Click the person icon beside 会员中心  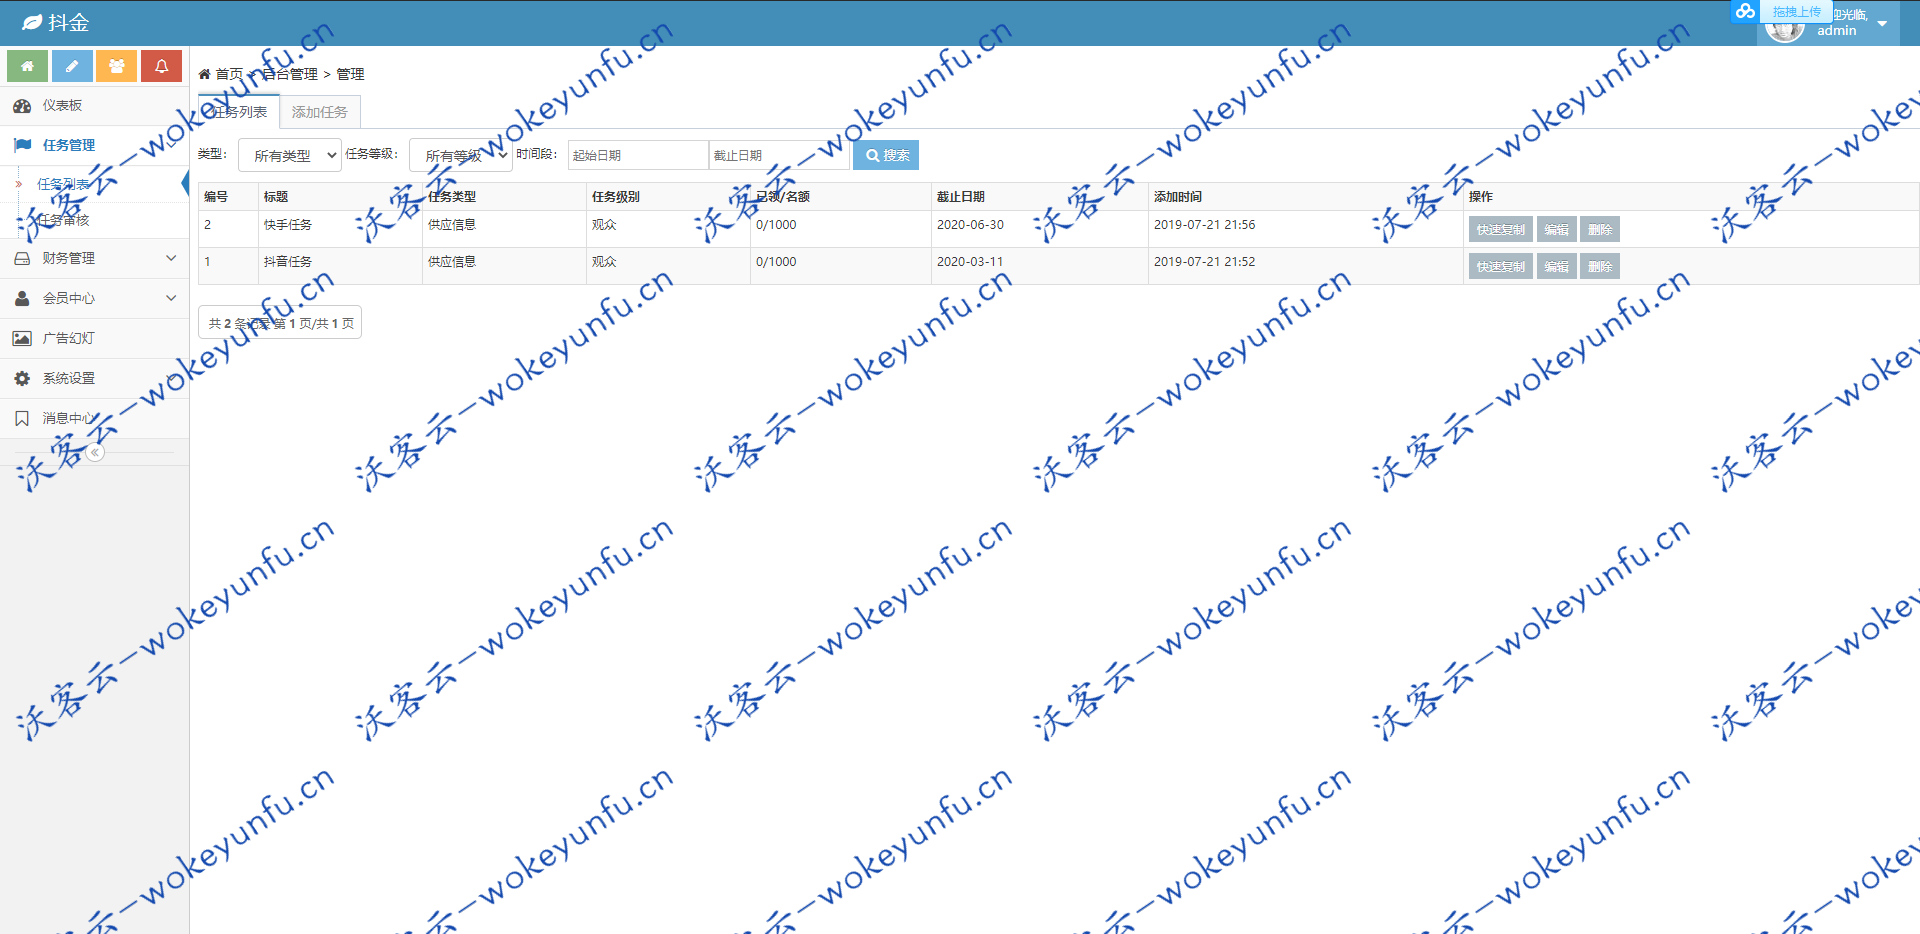pyautogui.click(x=22, y=298)
